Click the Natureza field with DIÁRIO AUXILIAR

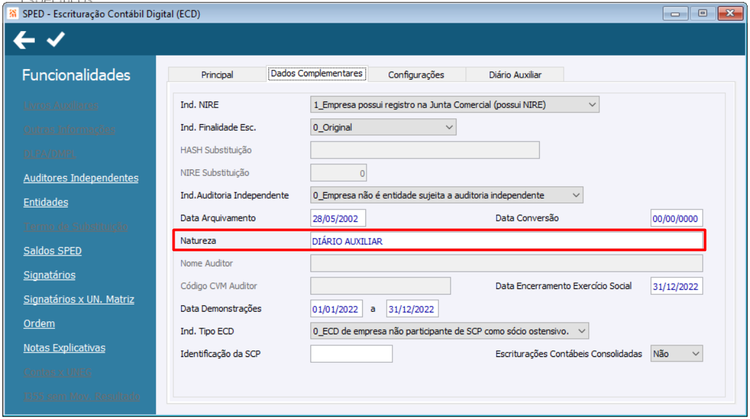point(507,241)
